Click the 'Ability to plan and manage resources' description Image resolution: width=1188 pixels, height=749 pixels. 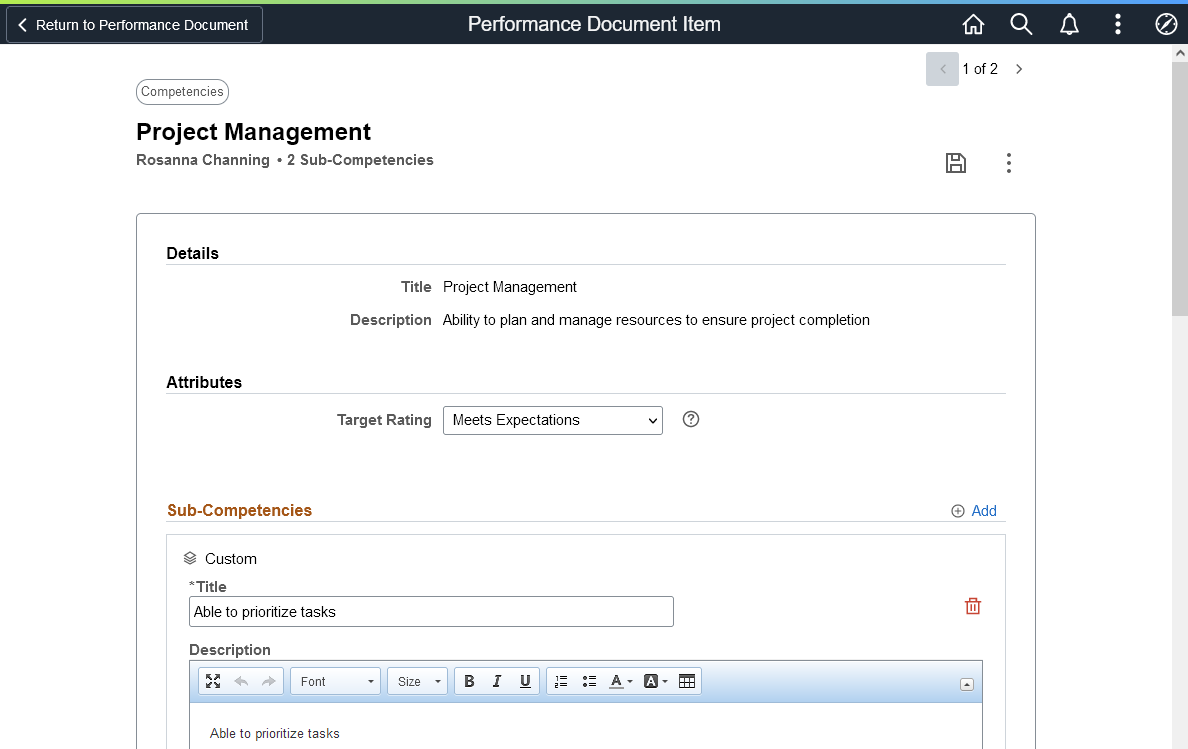(x=656, y=320)
